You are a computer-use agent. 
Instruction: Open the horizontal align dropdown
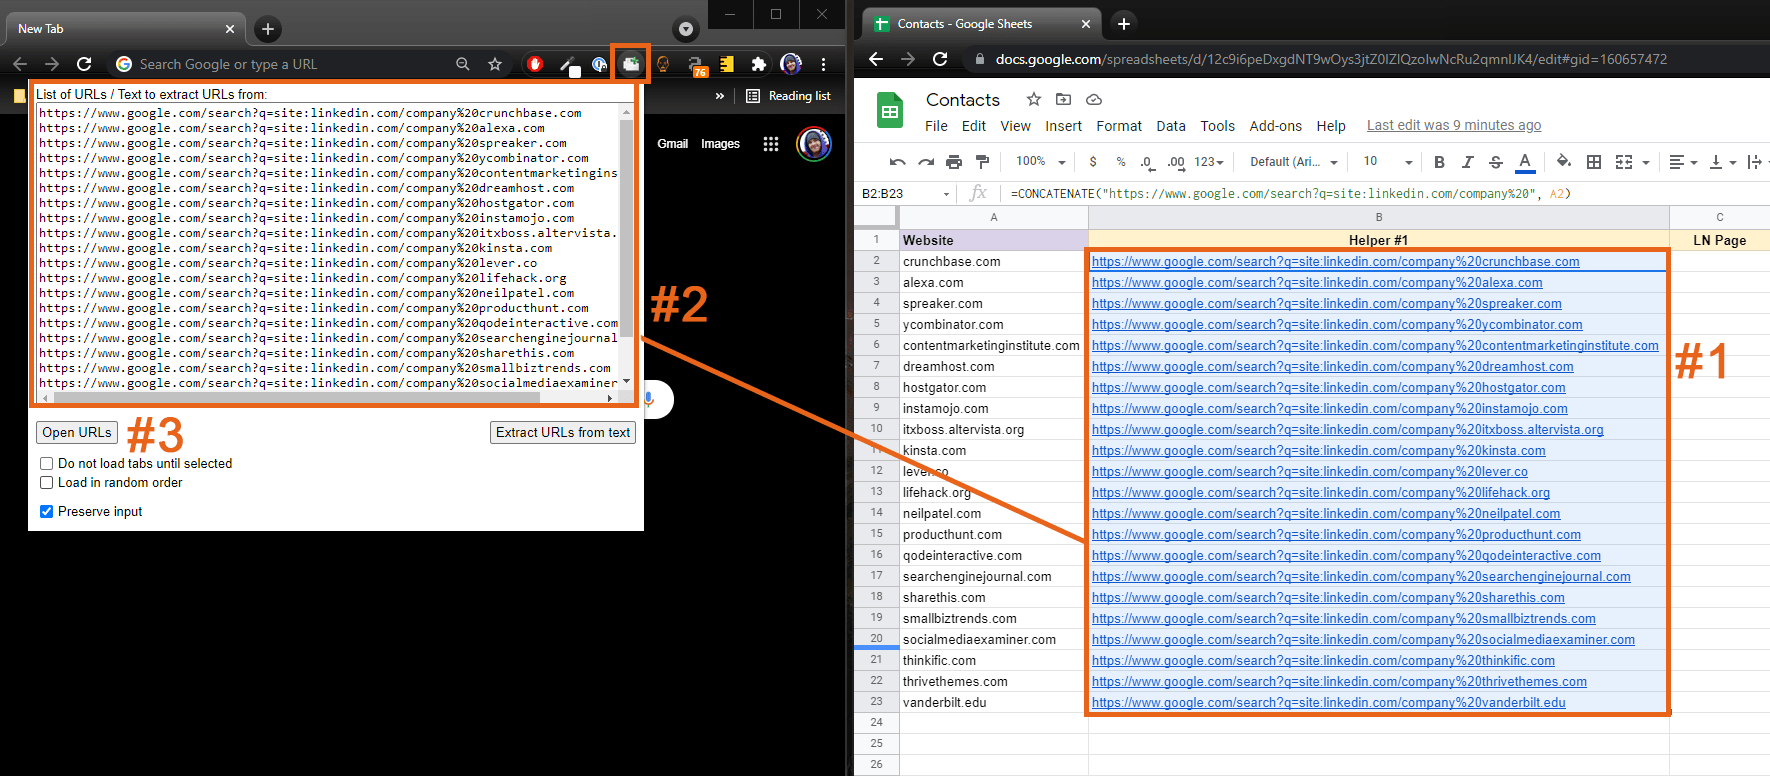(1683, 162)
